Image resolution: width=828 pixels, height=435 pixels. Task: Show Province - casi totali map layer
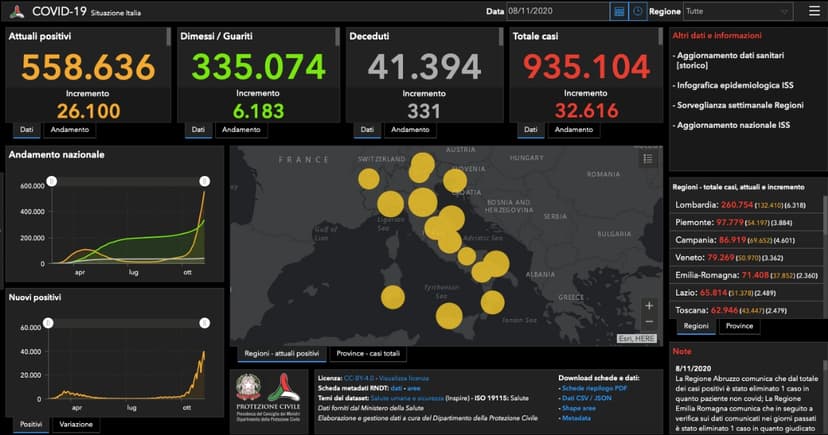pyautogui.click(x=369, y=354)
